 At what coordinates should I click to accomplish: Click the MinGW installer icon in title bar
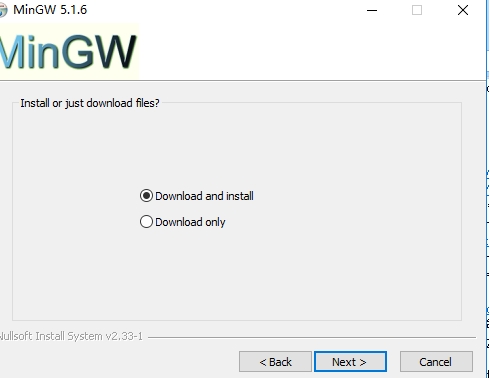pos(3,10)
